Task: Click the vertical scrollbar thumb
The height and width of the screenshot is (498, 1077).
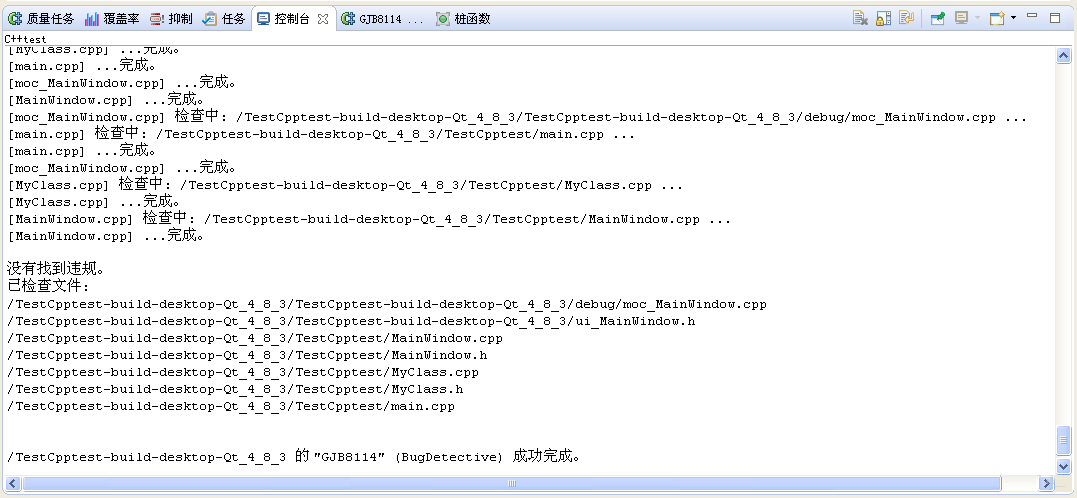Action: [x=1063, y=440]
